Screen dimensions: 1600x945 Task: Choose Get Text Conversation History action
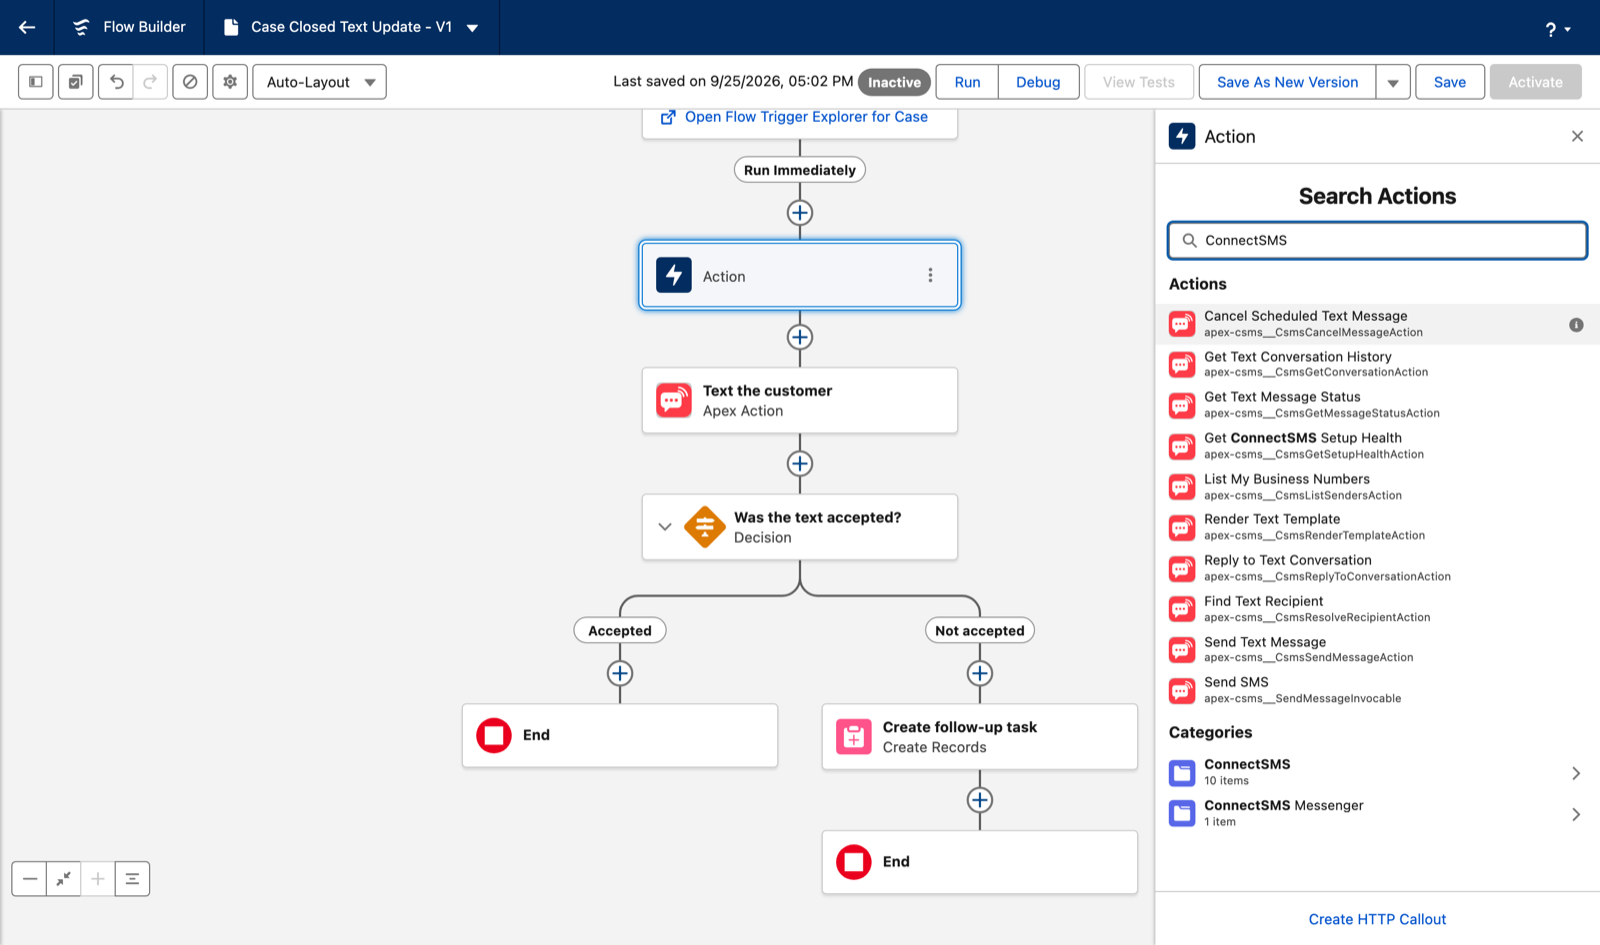point(1377,365)
